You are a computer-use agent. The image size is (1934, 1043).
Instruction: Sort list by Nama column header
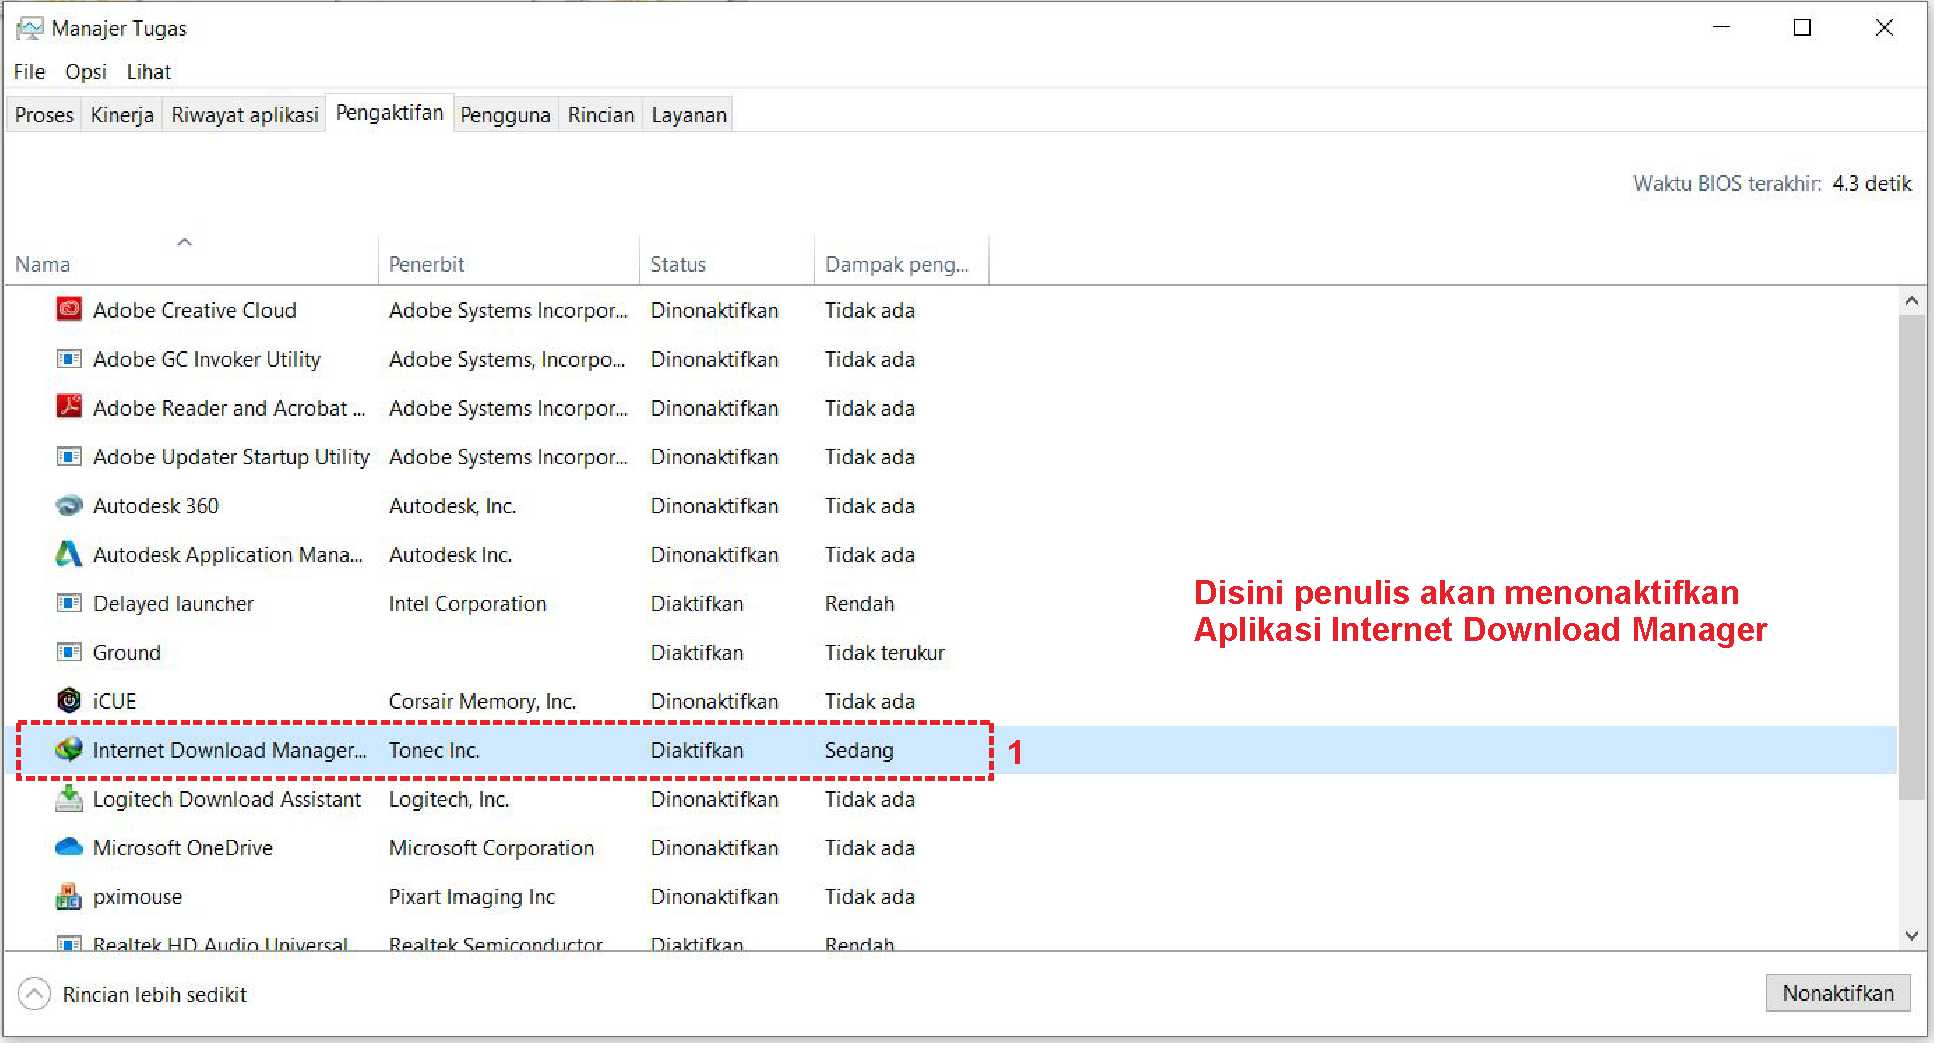tap(43, 264)
